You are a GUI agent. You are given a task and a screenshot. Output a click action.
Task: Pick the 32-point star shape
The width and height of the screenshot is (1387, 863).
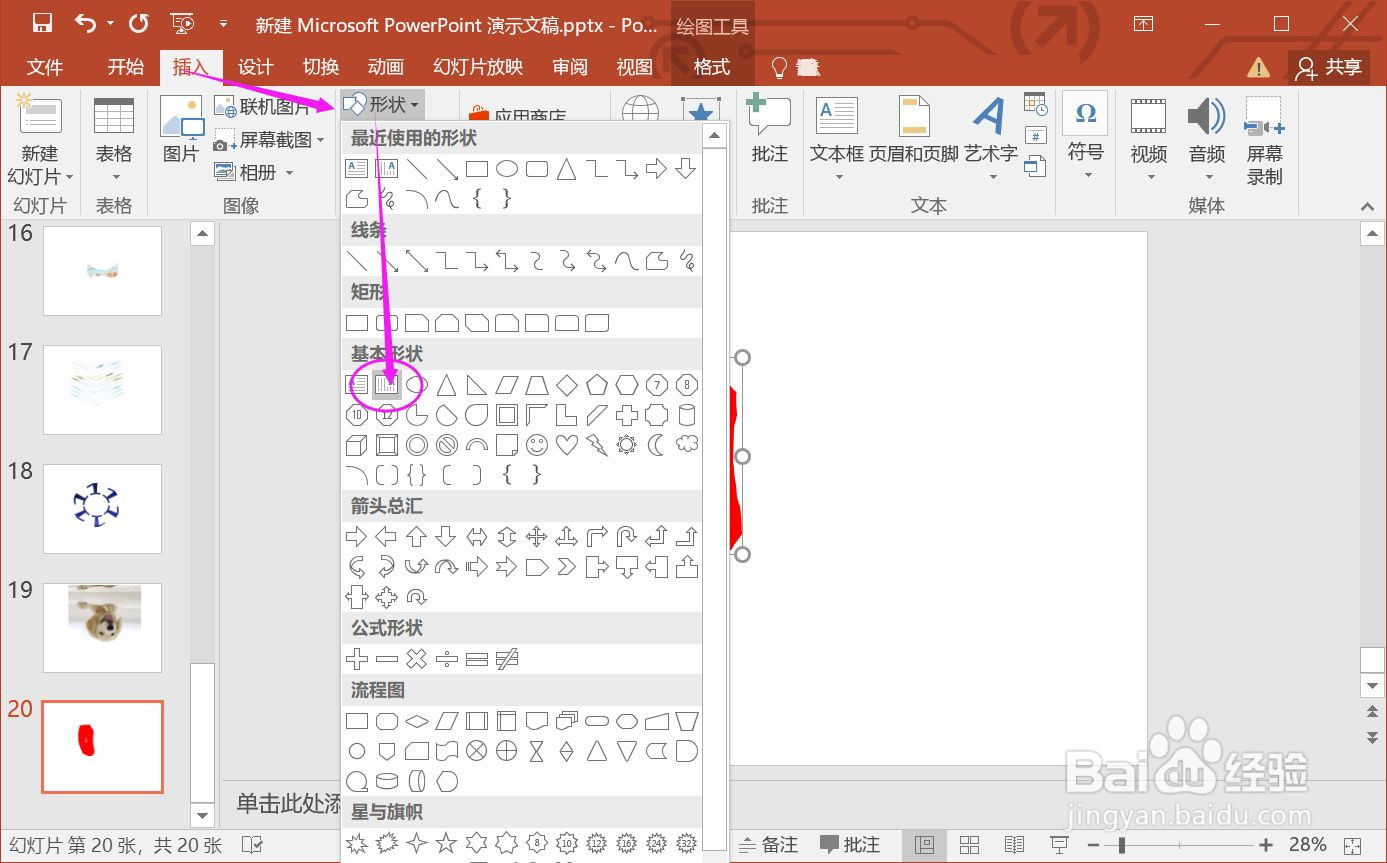click(687, 843)
